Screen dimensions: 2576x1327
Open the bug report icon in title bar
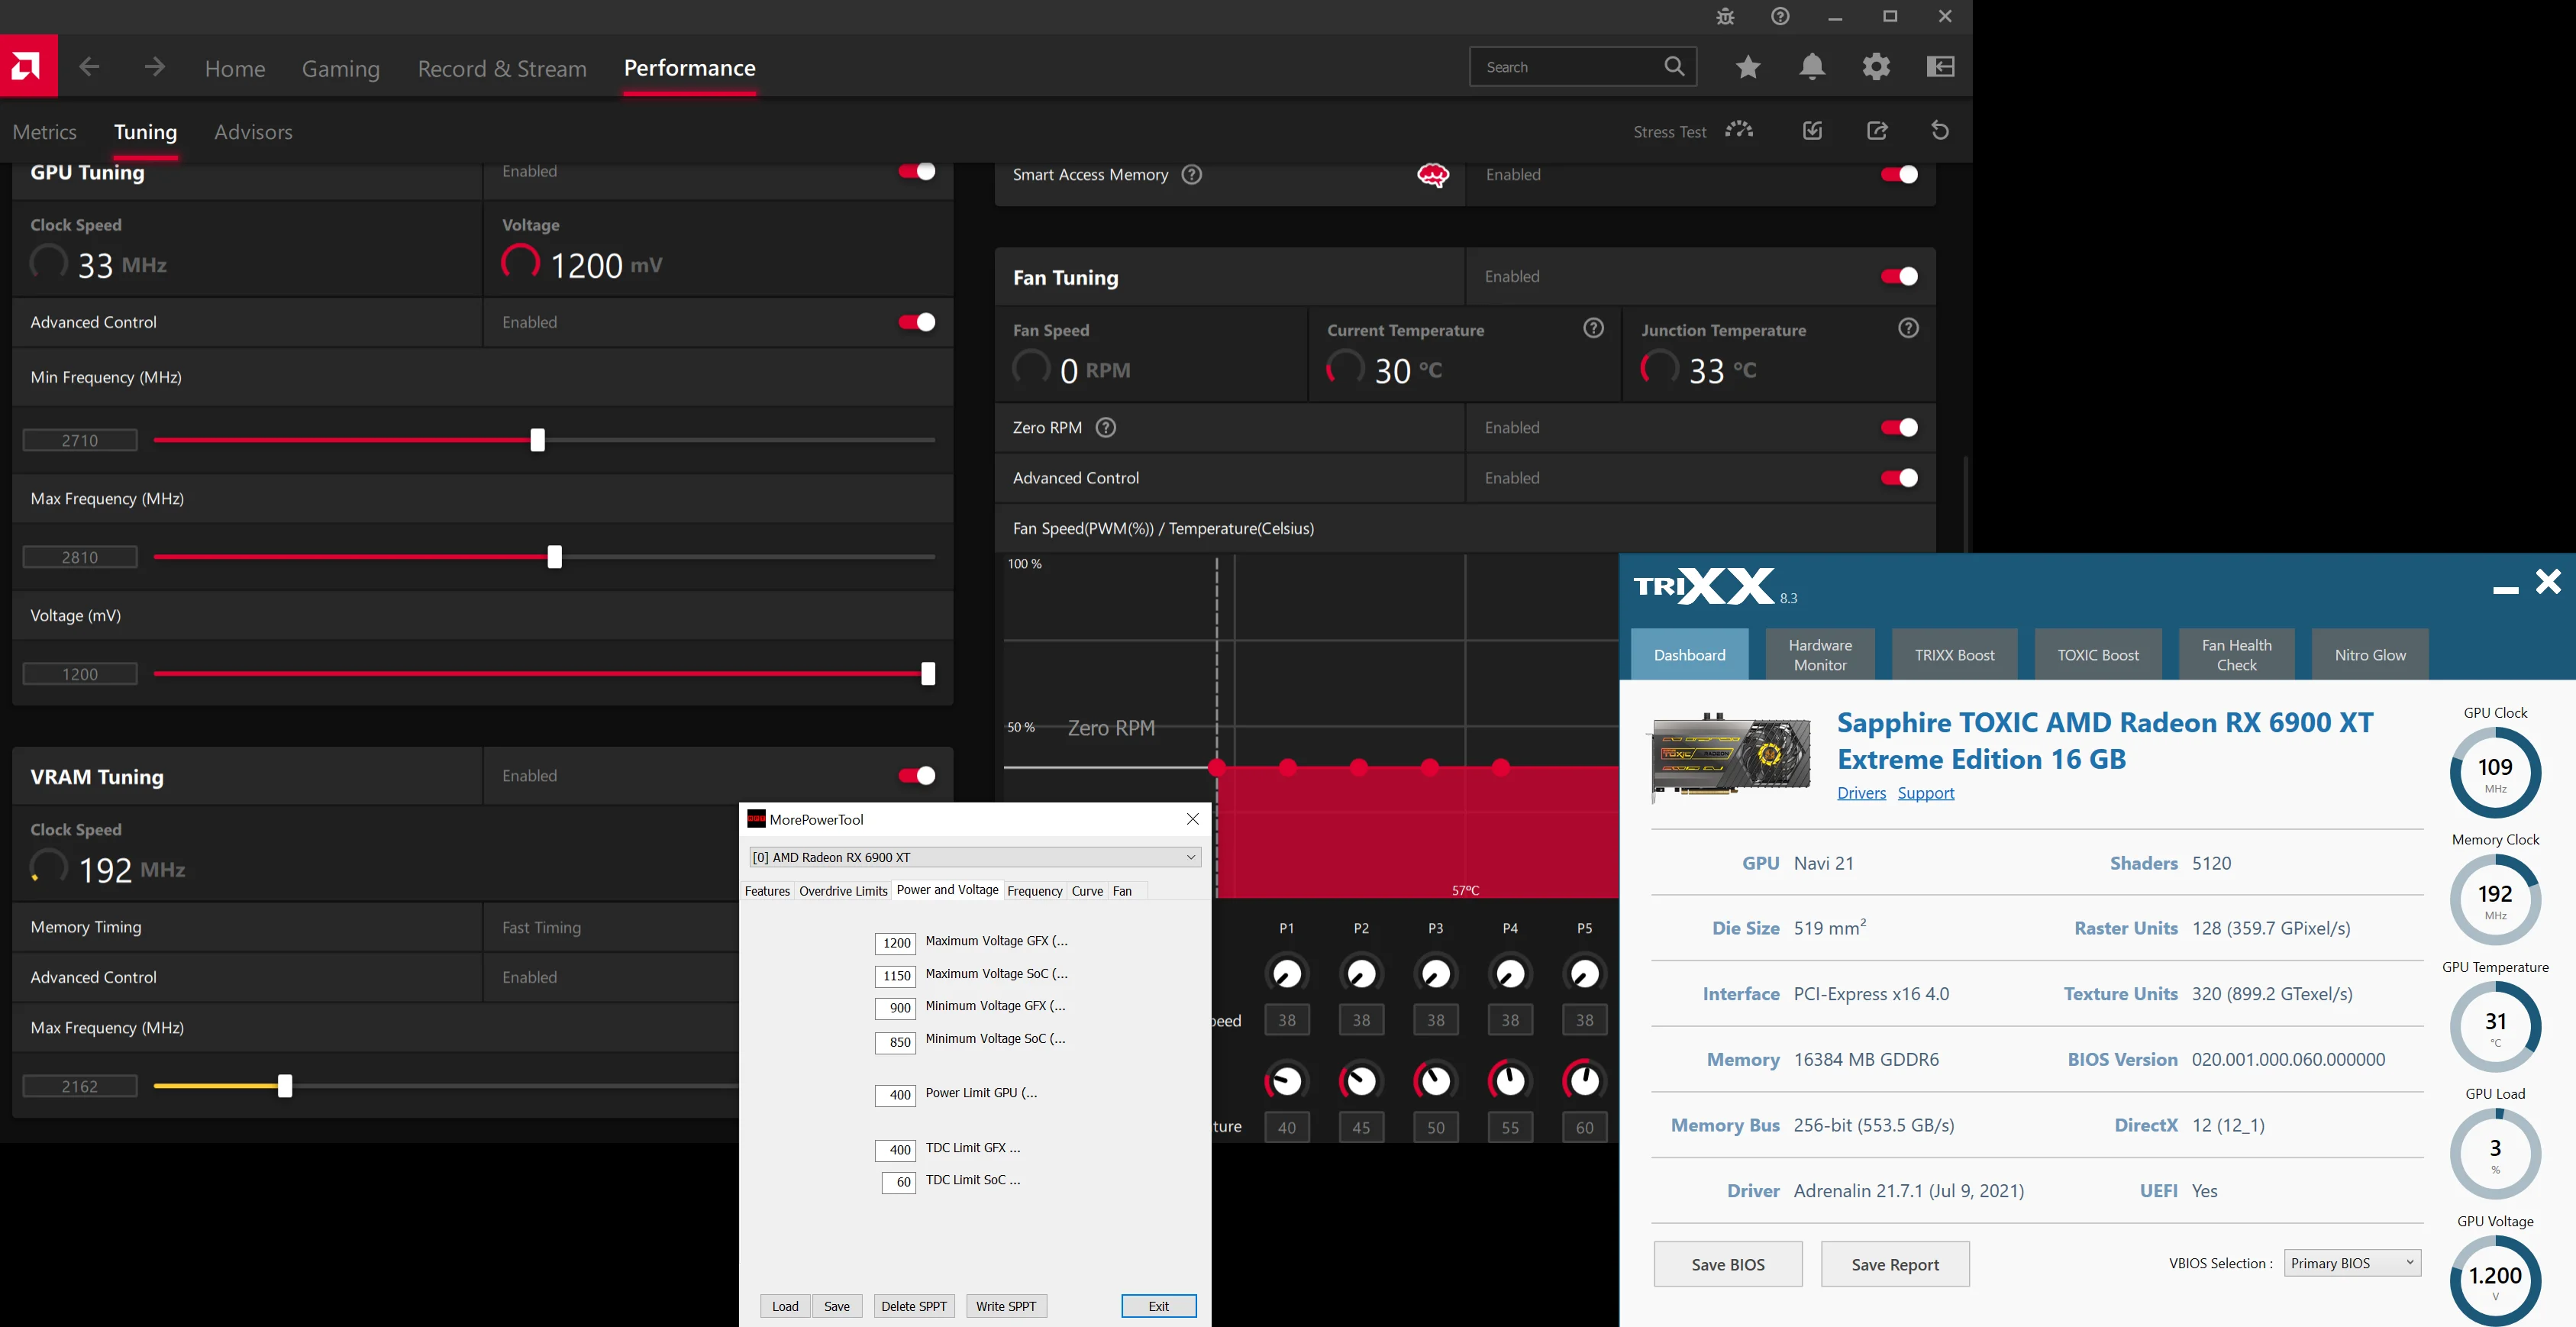pos(1725,17)
